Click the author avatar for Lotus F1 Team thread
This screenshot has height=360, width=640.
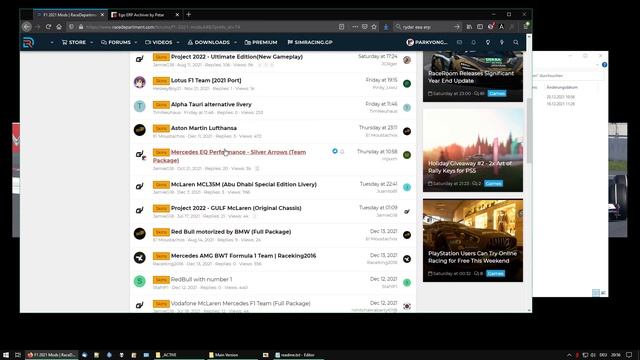pos(140,82)
